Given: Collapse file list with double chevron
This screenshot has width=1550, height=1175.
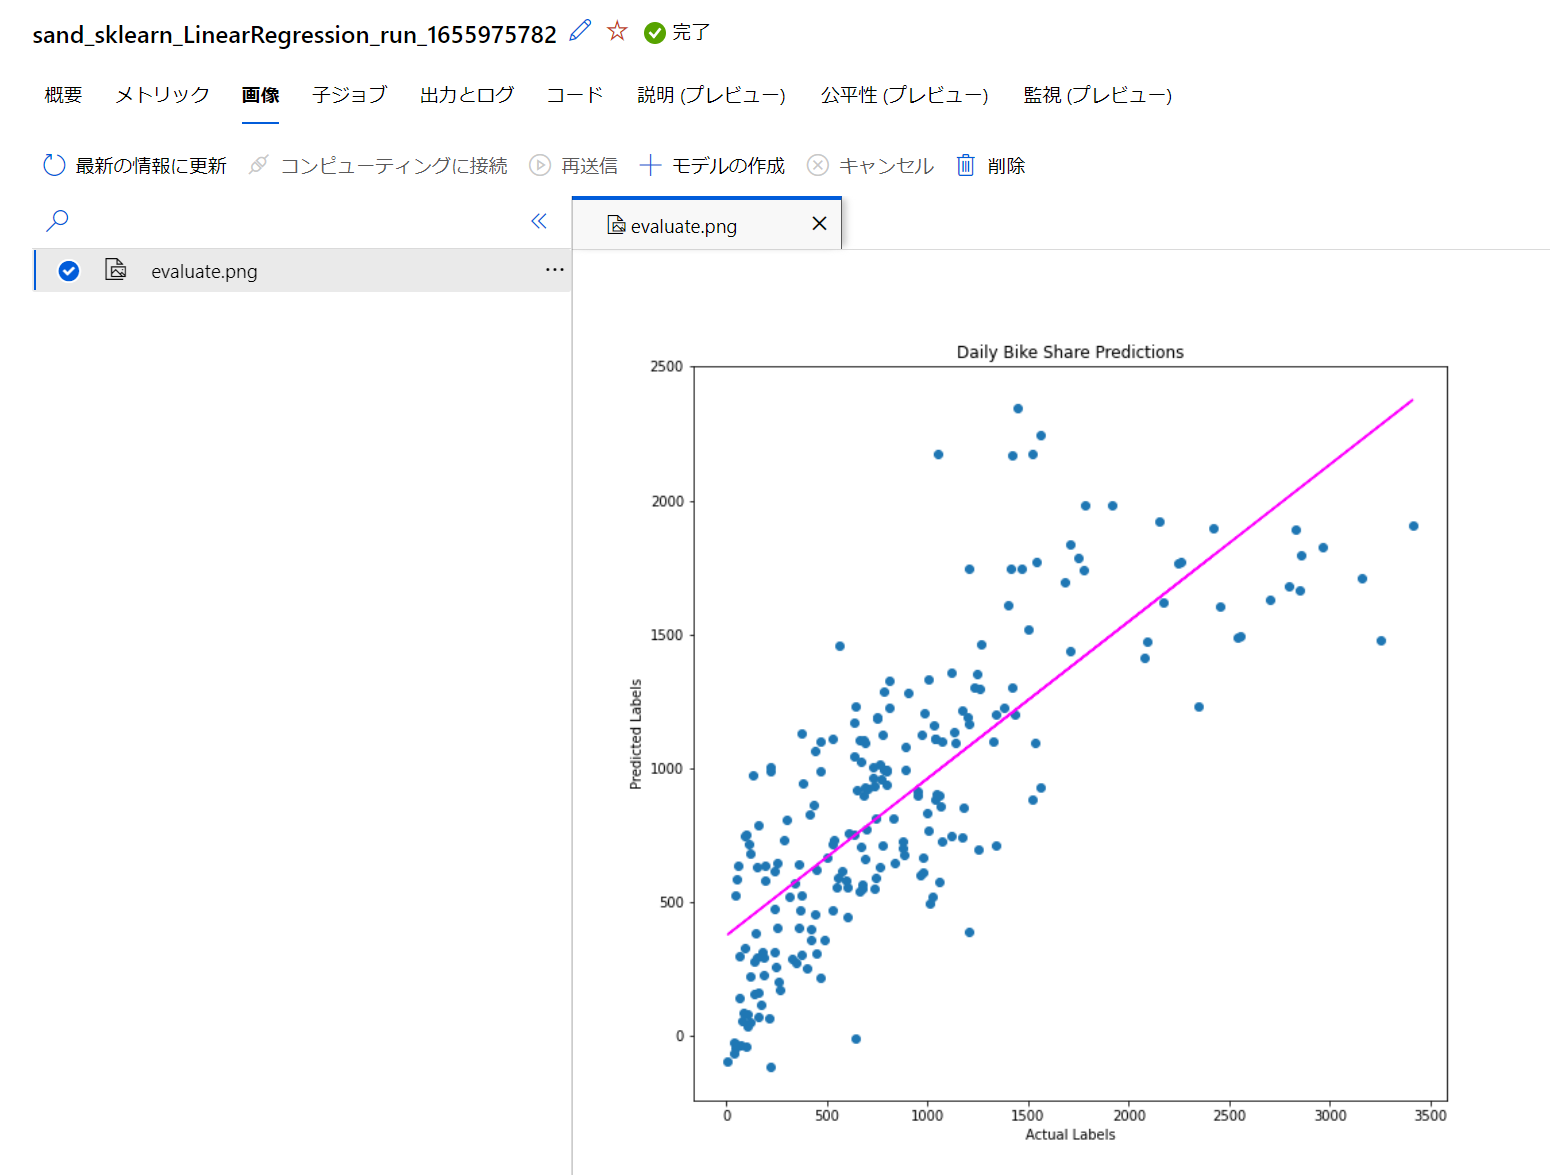Looking at the screenshot, I should pyautogui.click(x=539, y=221).
